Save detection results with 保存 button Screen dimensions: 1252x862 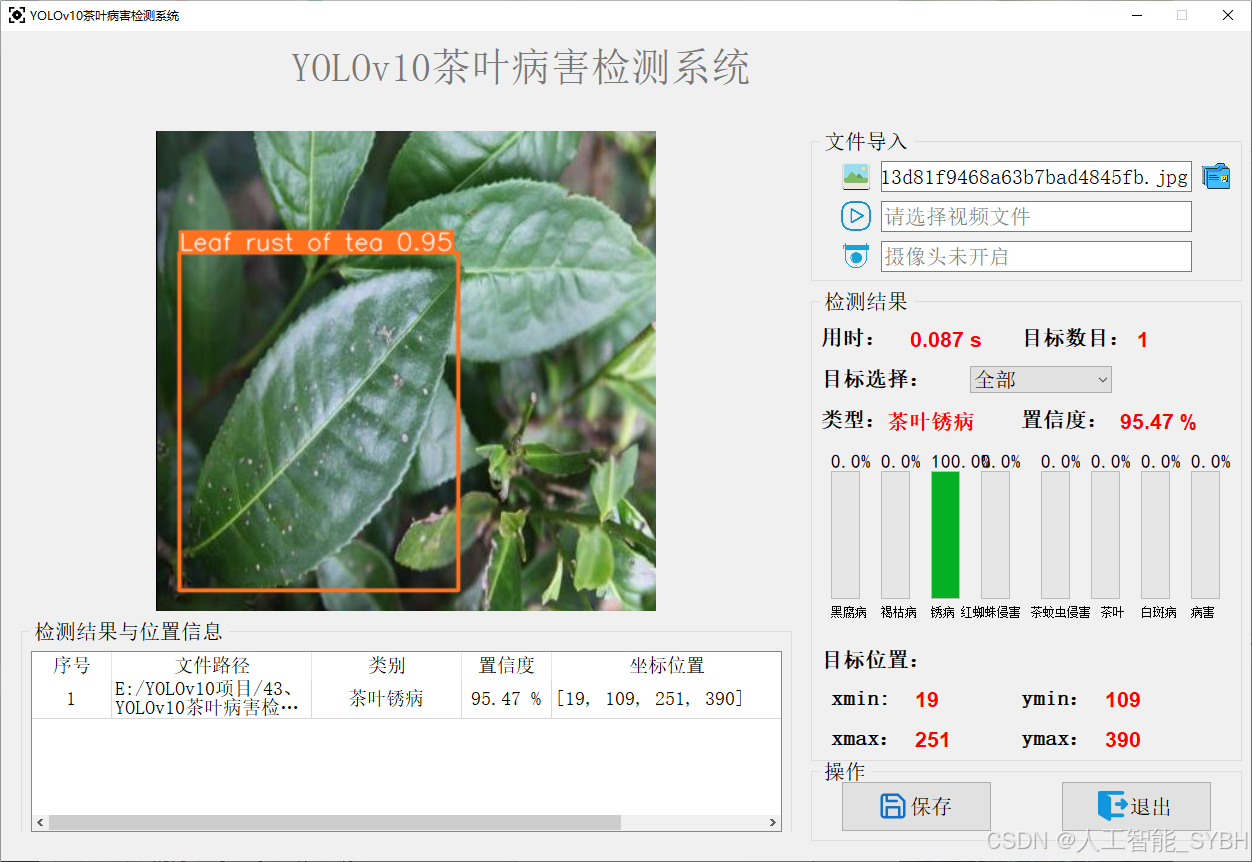(916, 806)
